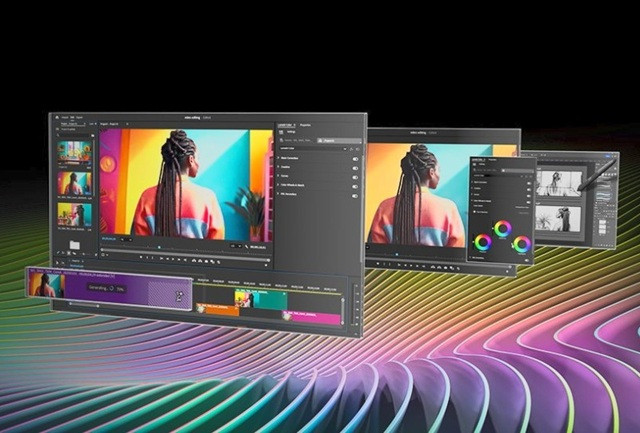This screenshot has width=640, height=433.
Task: Toggle Curves switch in the floating Lumetri panel
Action: point(529,196)
